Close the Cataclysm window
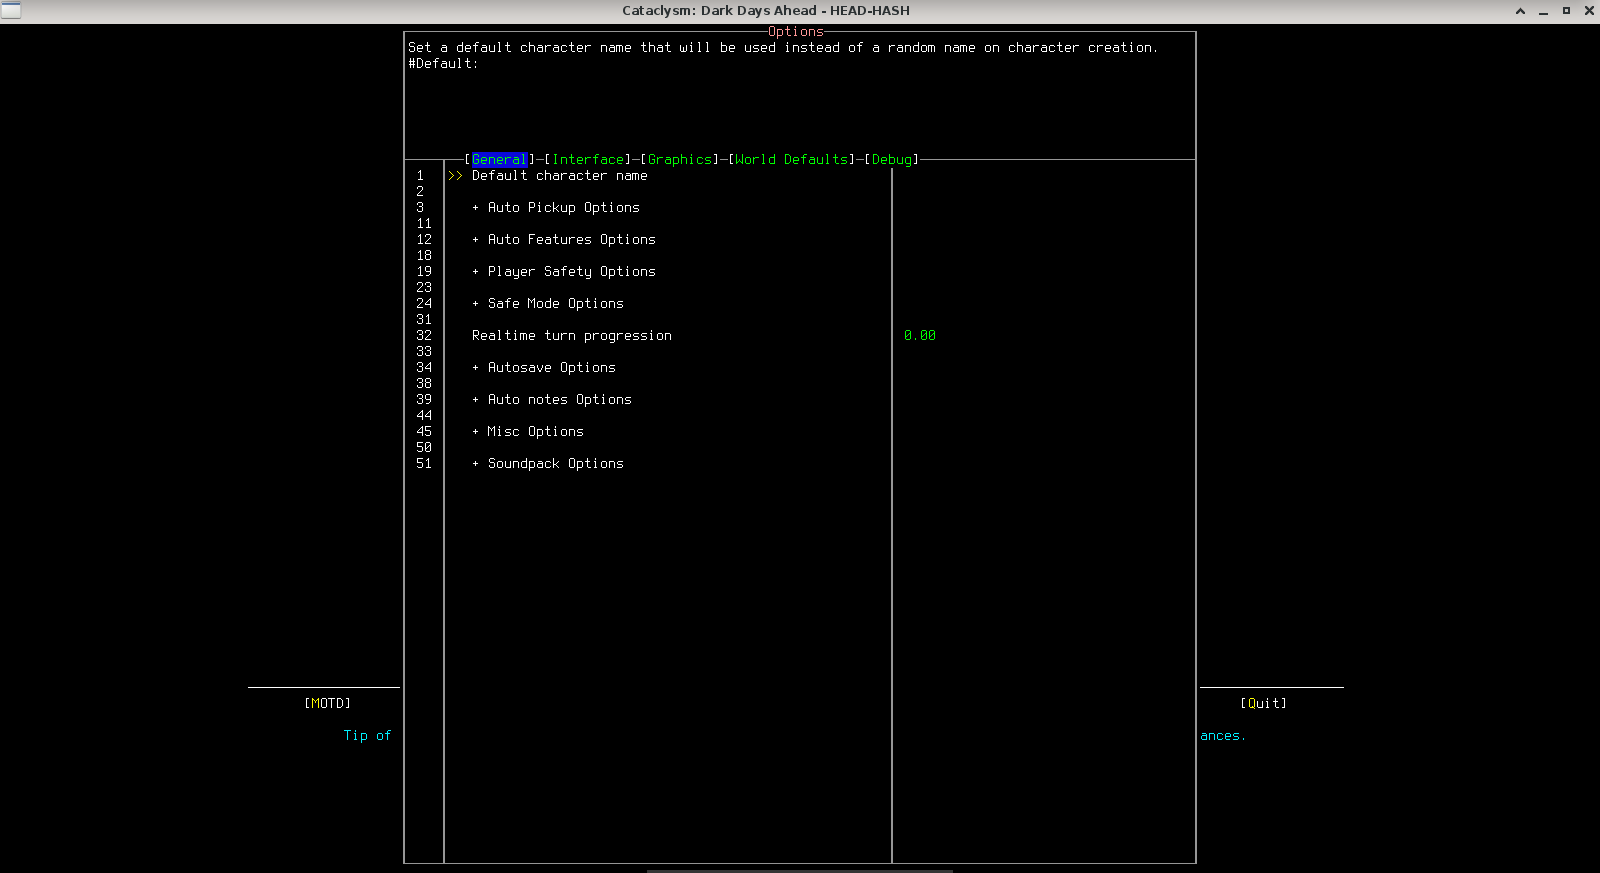1600x873 pixels. coord(1589,11)
